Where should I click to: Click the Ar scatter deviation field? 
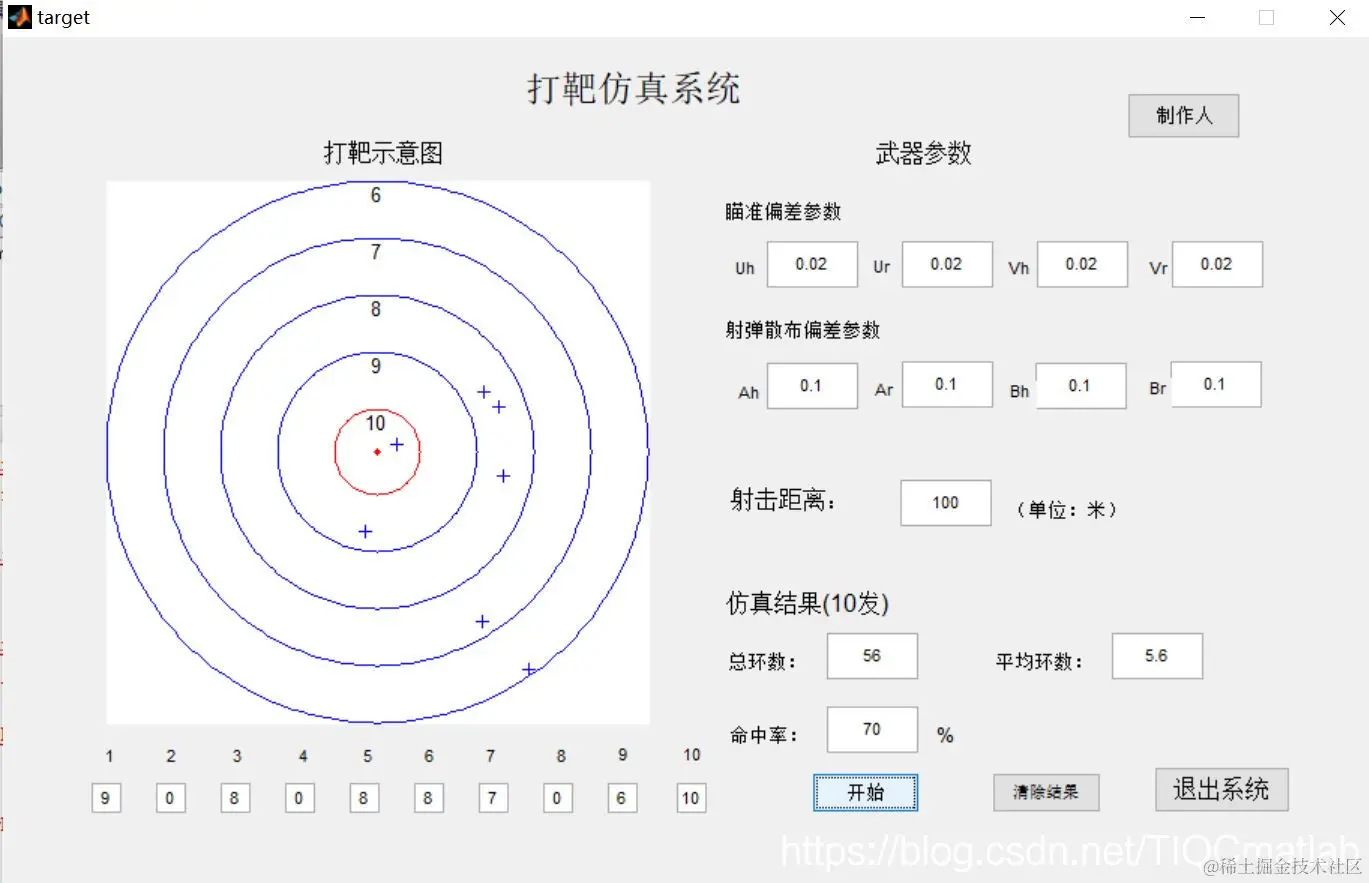click(x=946, y=384)
